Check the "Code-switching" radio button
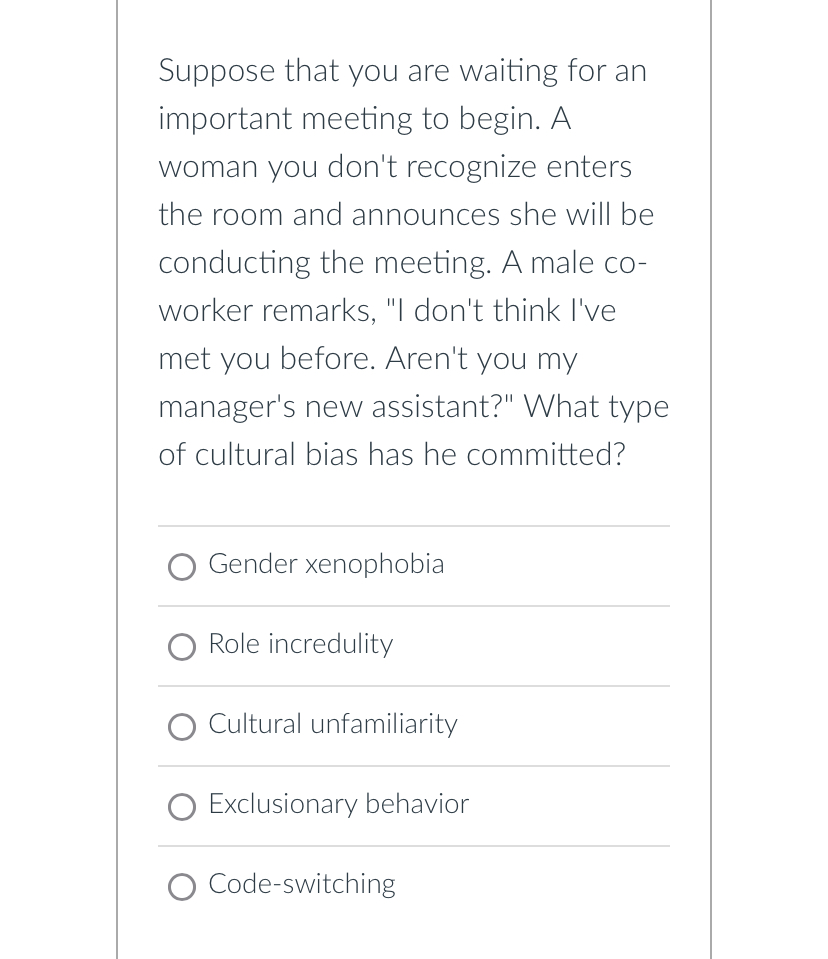This screenshot has width=828, height=959. [x=182, y=887]
